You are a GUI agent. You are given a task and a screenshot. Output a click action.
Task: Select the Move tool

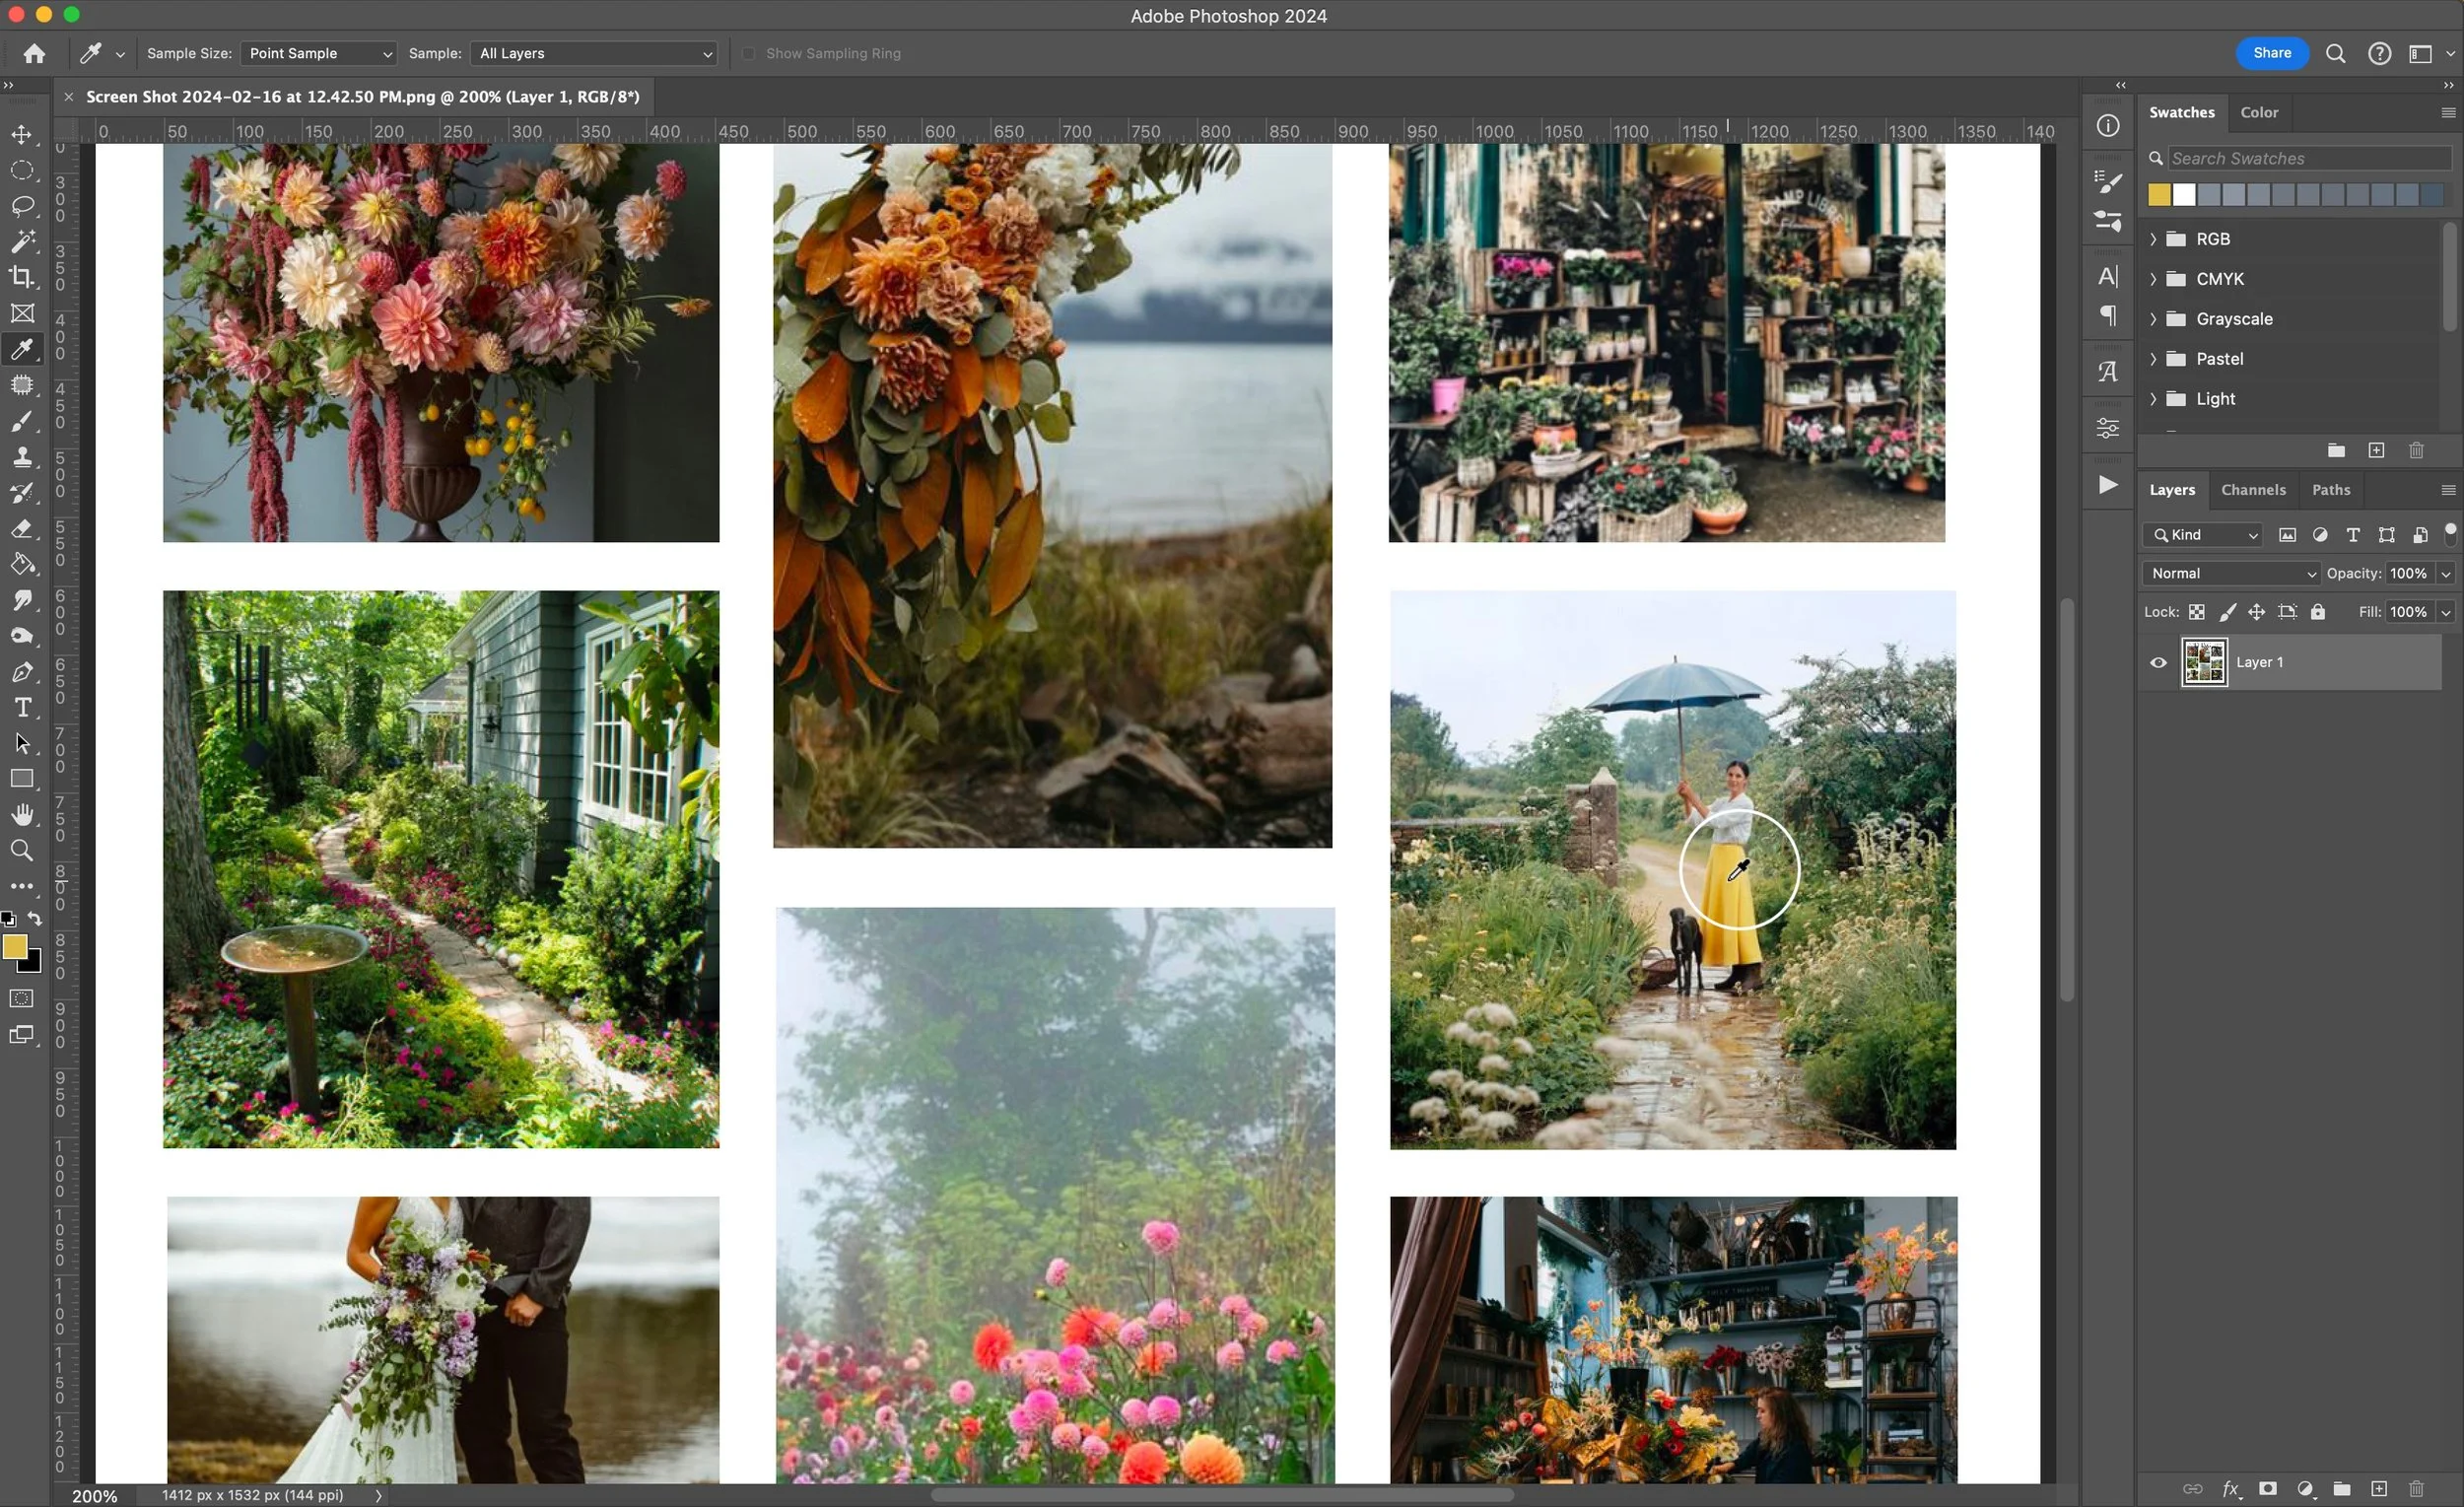coord(22,134)
